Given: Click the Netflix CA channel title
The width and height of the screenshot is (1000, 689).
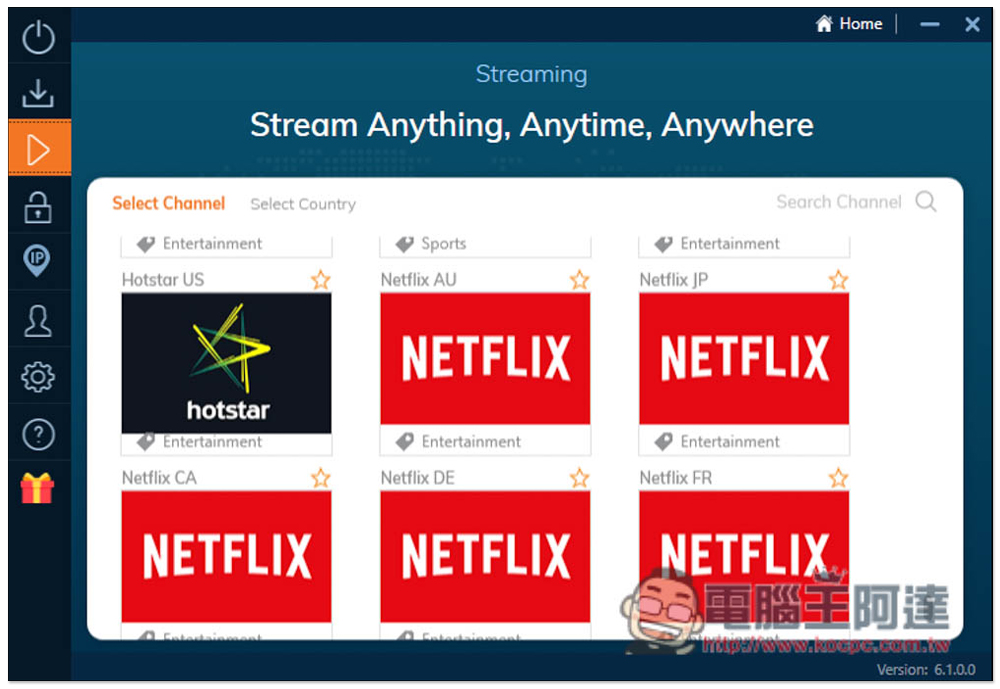Looking at the screenshot, I should pyautogui.click(x=159, y=478).
